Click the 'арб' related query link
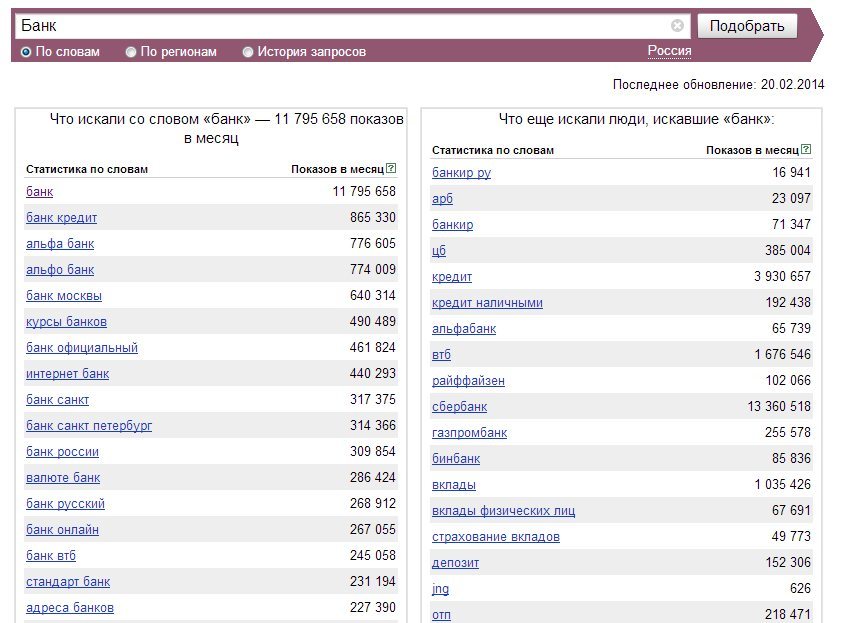Image resolution: width=859 pixels, height=623 pixels. pyautogui.click(x=442, y=199)
